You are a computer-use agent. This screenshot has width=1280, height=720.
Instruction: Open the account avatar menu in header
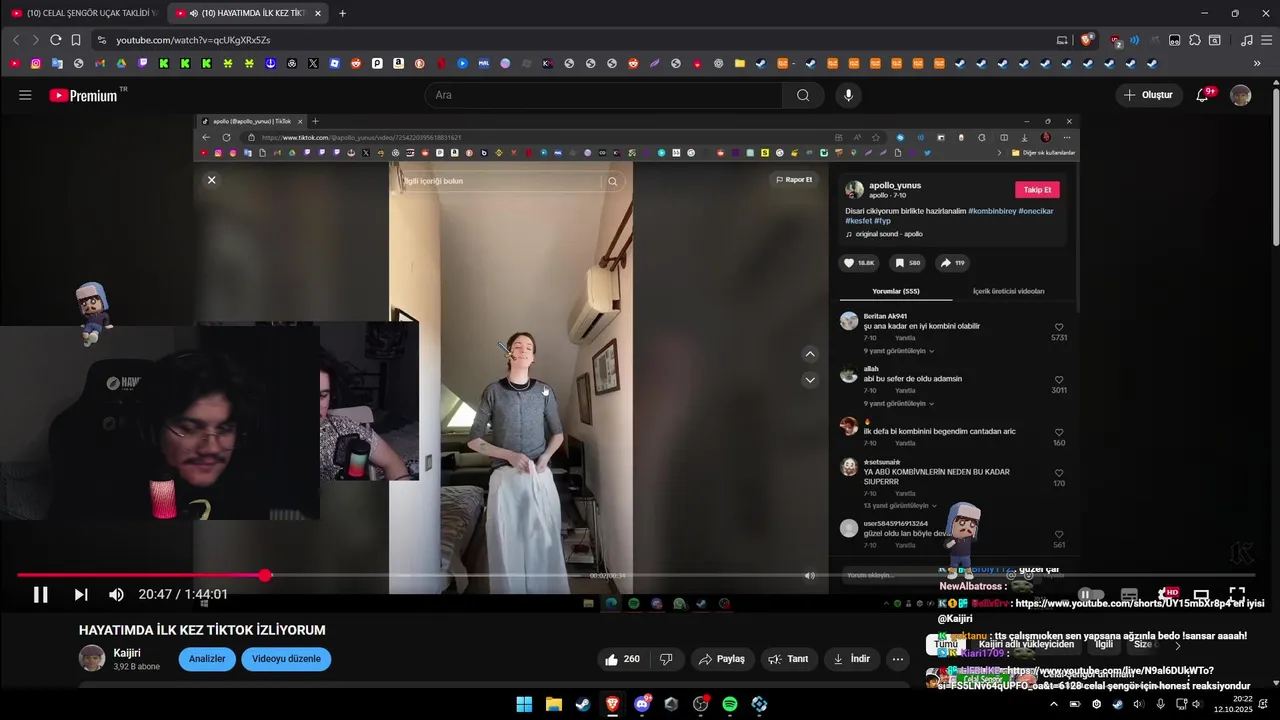[x=1240, y=95]
